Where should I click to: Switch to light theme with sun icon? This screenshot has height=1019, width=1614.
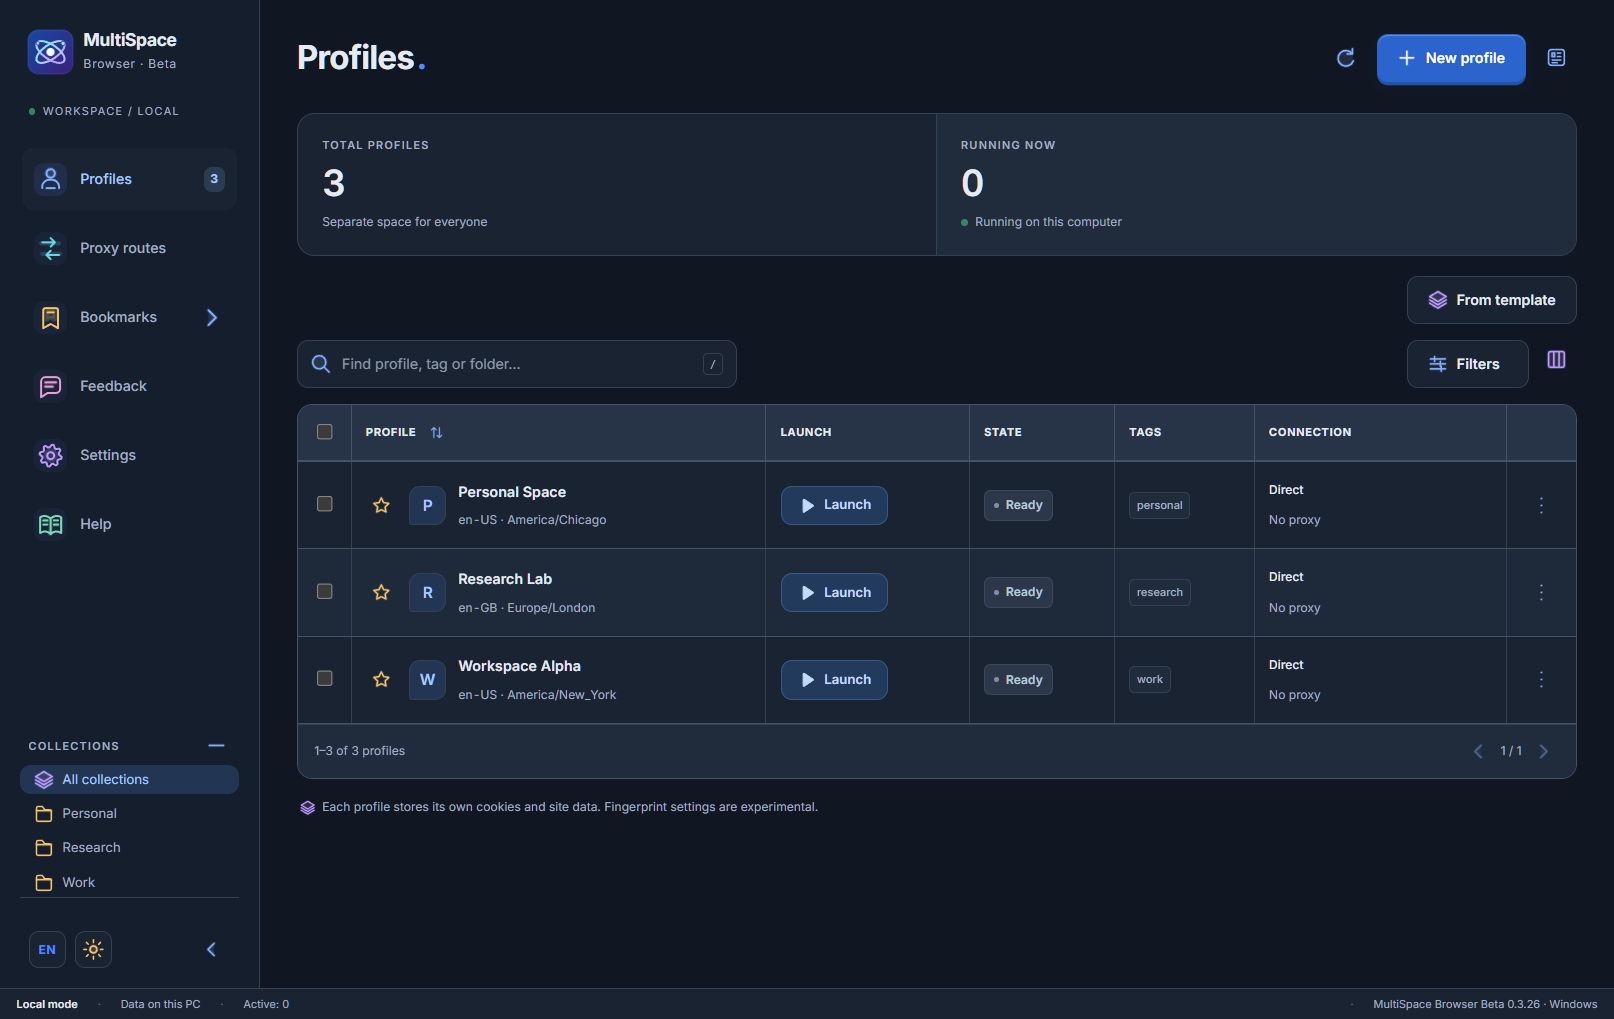coord(93,949)
